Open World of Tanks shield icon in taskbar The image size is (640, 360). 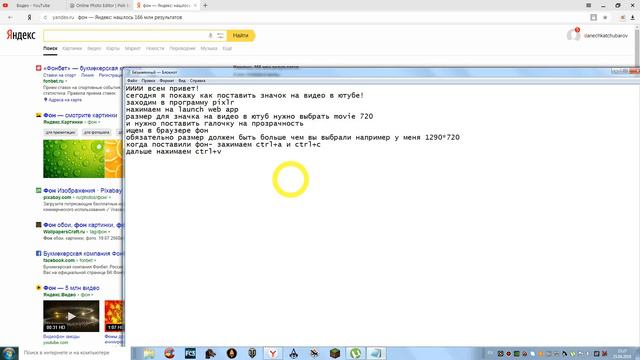[252, 353]
